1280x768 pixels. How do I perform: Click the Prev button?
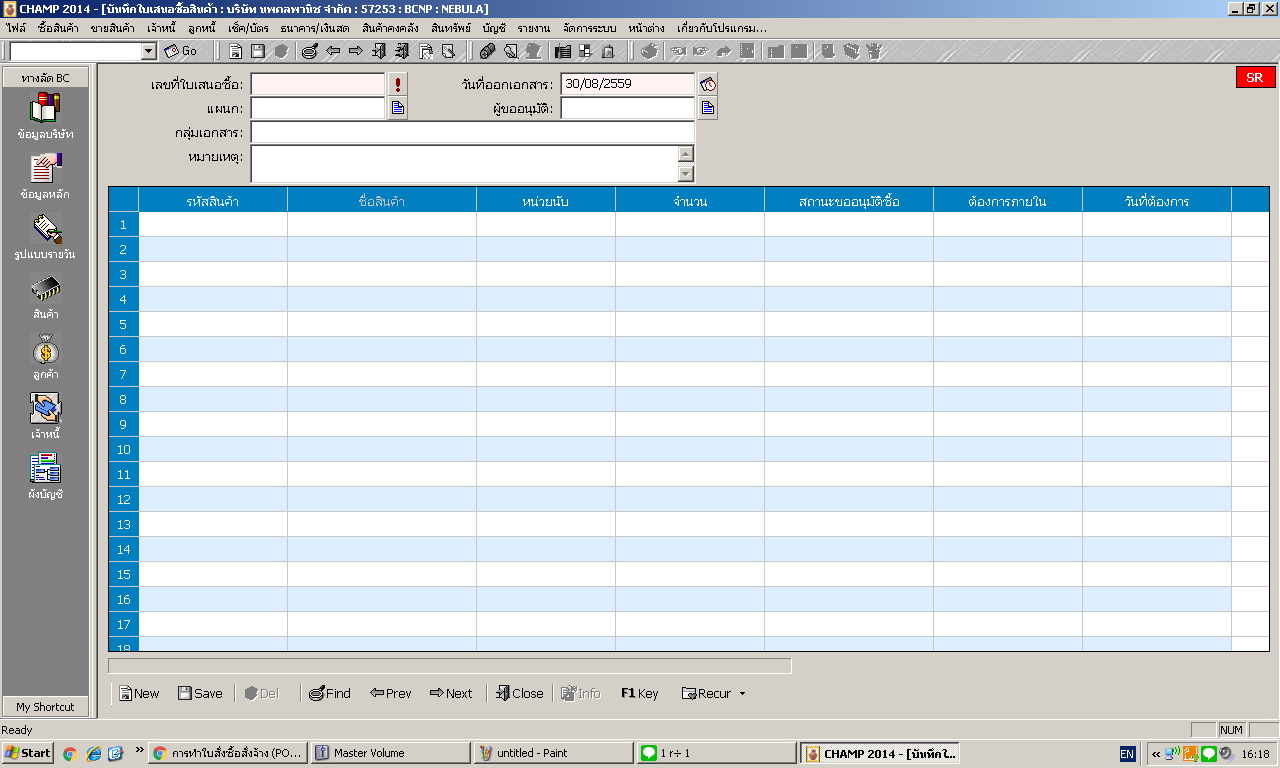[x=390, y=693]
